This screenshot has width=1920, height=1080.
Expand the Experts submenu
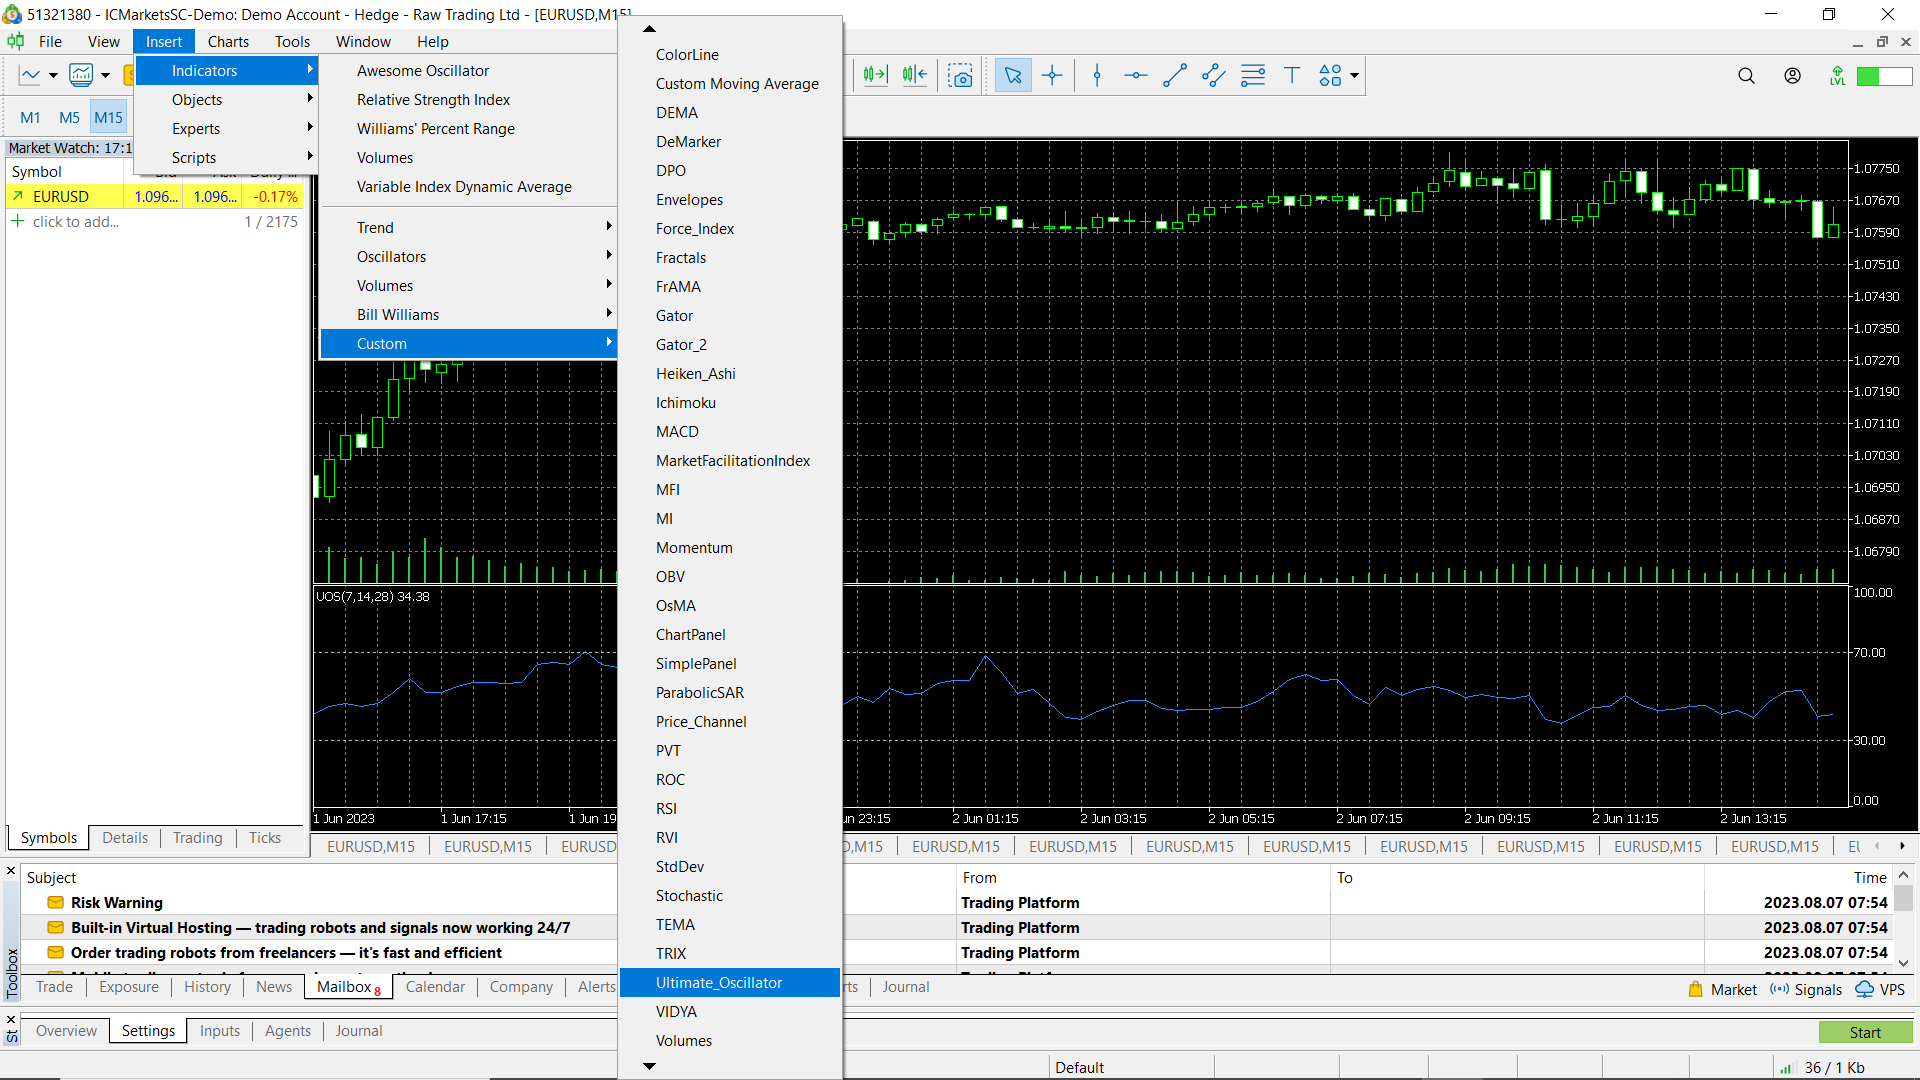[x=227, y=129]
